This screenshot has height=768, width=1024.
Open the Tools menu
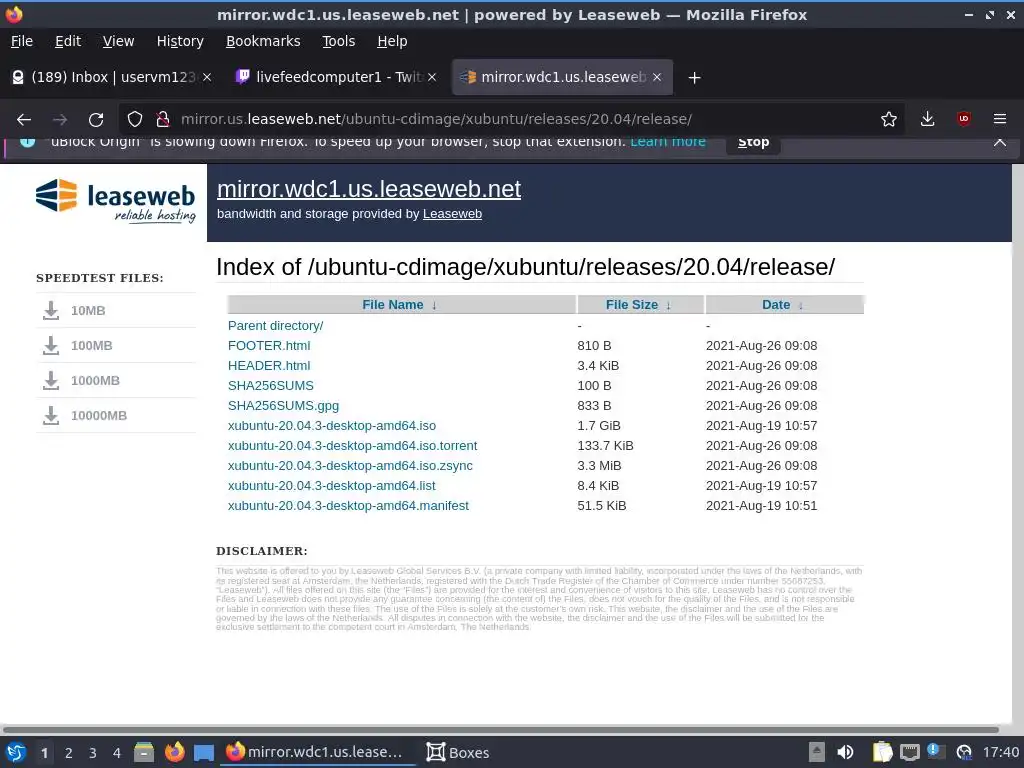pyautogui.click(x=338, y=41)
